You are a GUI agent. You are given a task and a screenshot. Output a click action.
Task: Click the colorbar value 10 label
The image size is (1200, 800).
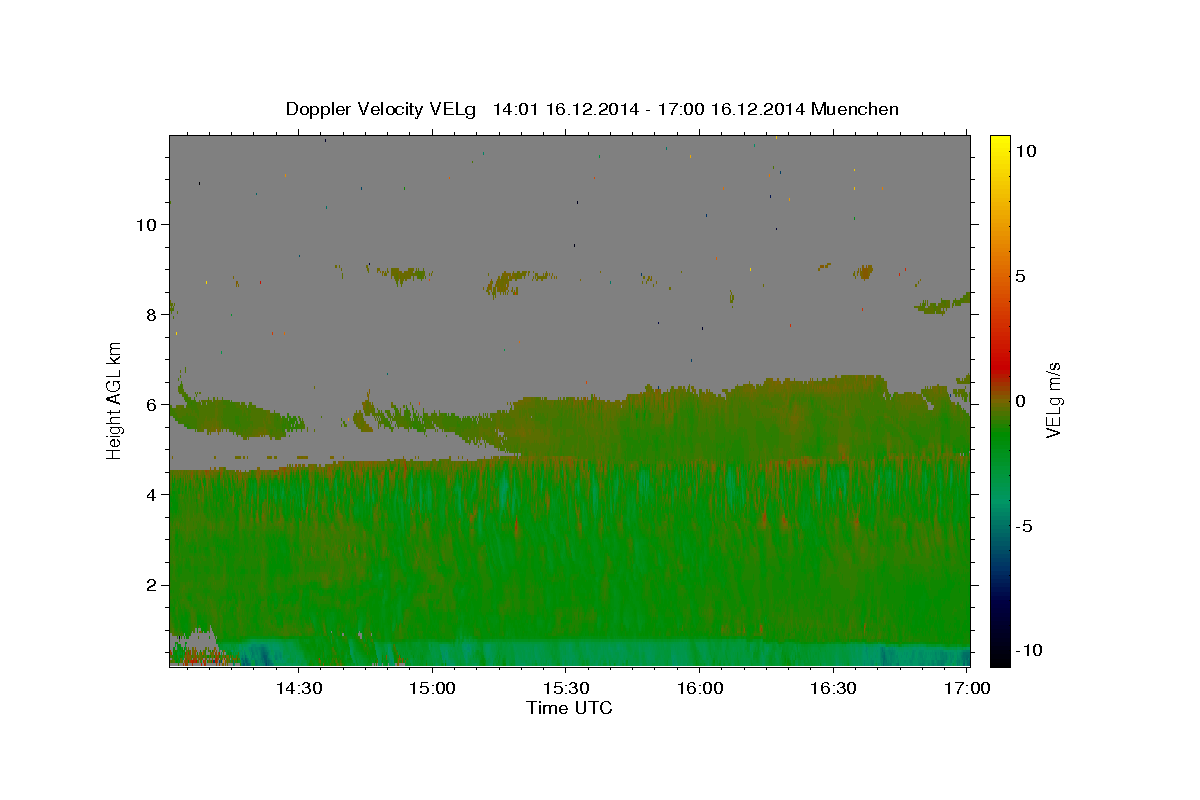(1025, 151)
